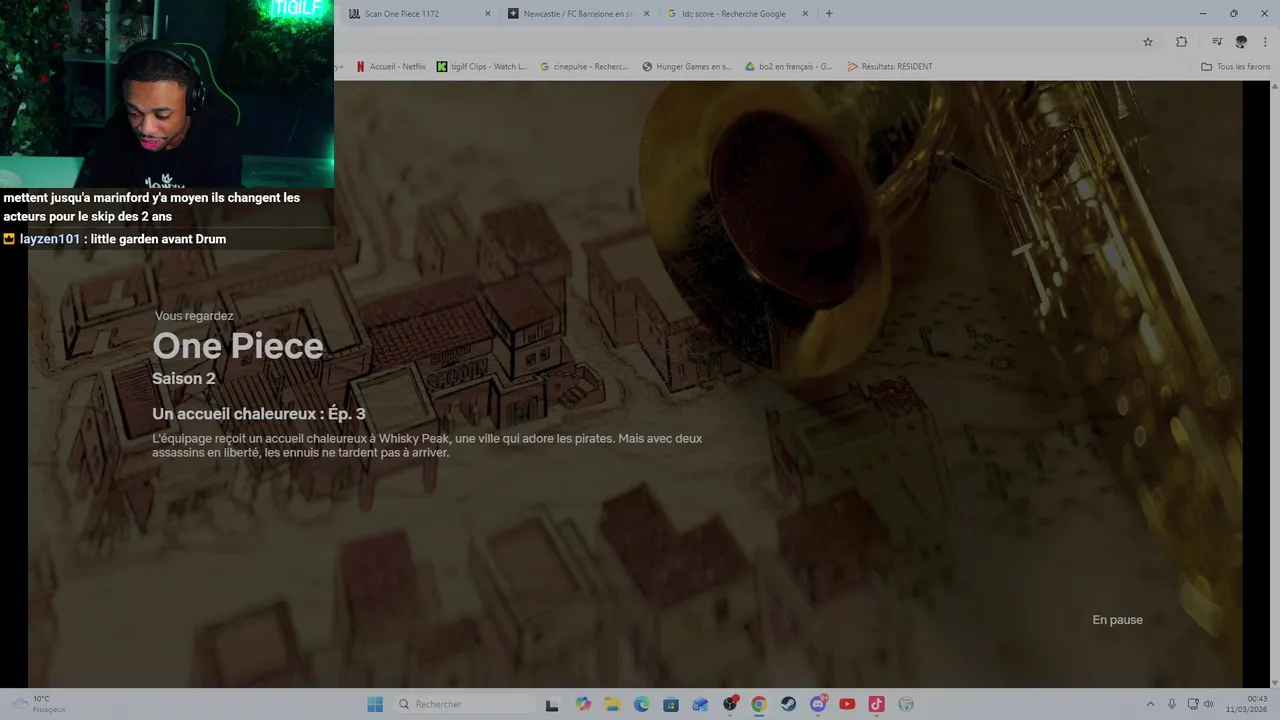Open the network icon in system tray
Viewport: 1280px width, 720px height.
[1194, 704]
